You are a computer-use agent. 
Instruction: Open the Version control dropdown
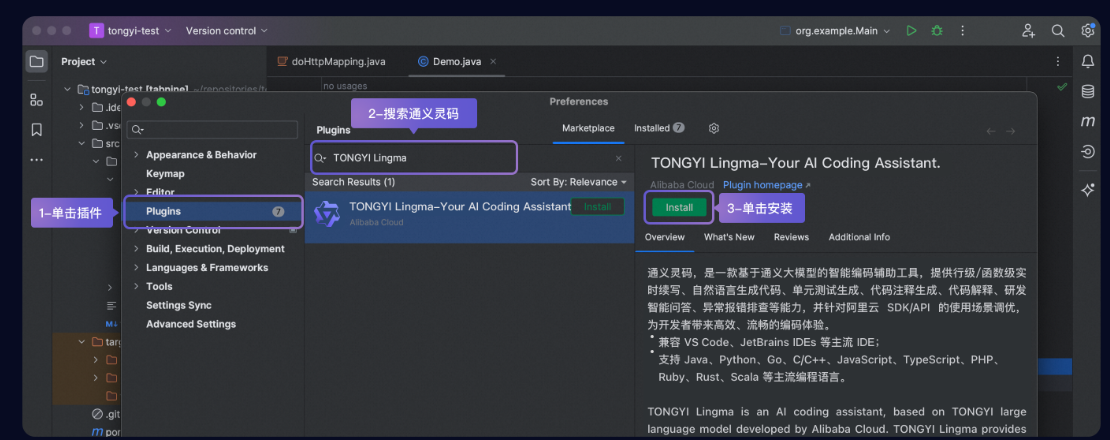coord(227,30)
